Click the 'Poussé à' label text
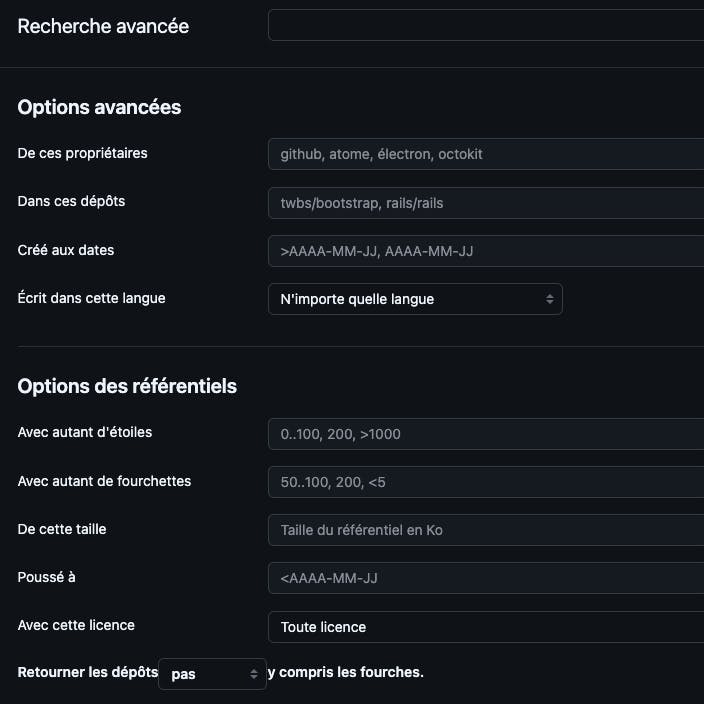Viewport: 704px width, 704px height. 46,577
